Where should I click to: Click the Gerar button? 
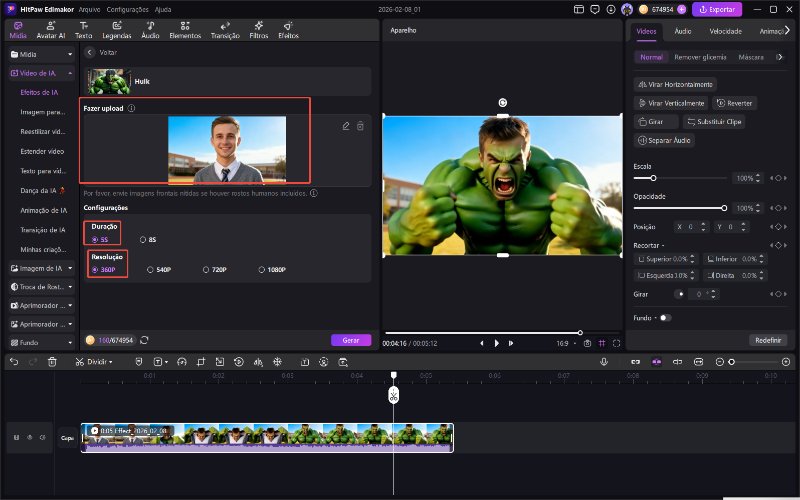click(351, 340)
